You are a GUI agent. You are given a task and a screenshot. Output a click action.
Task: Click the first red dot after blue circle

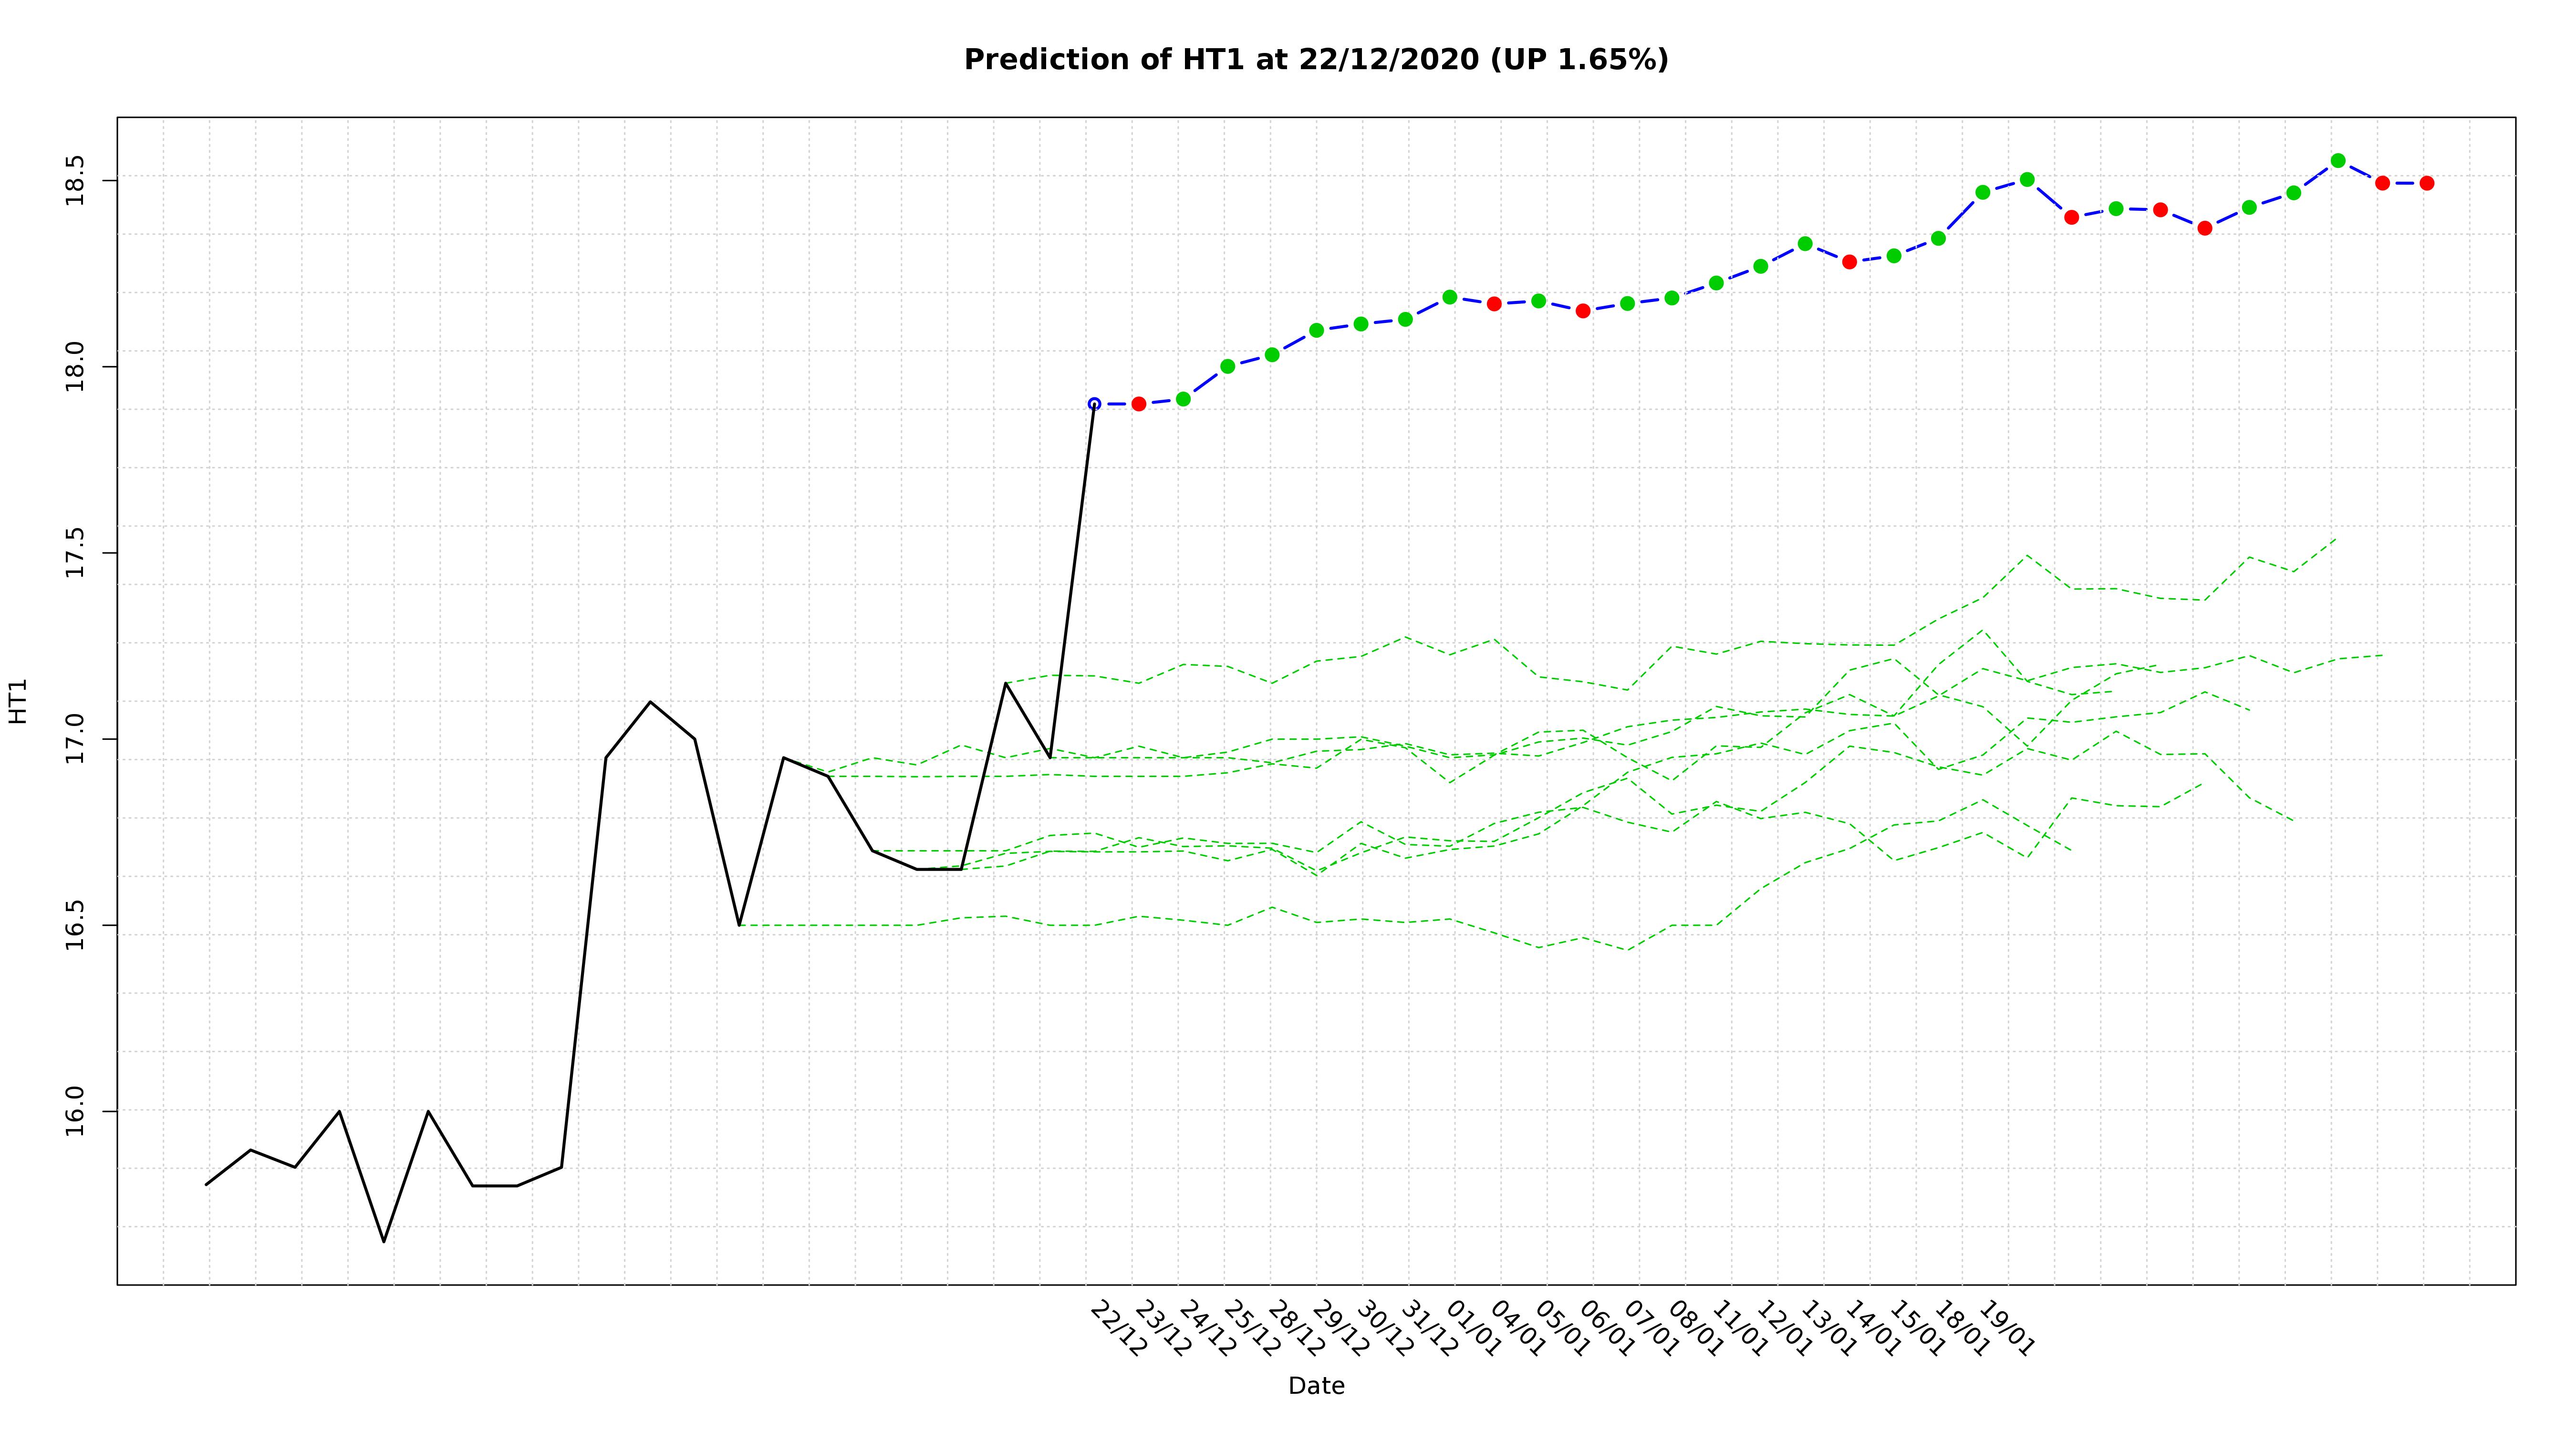(x=1138, y=404)
